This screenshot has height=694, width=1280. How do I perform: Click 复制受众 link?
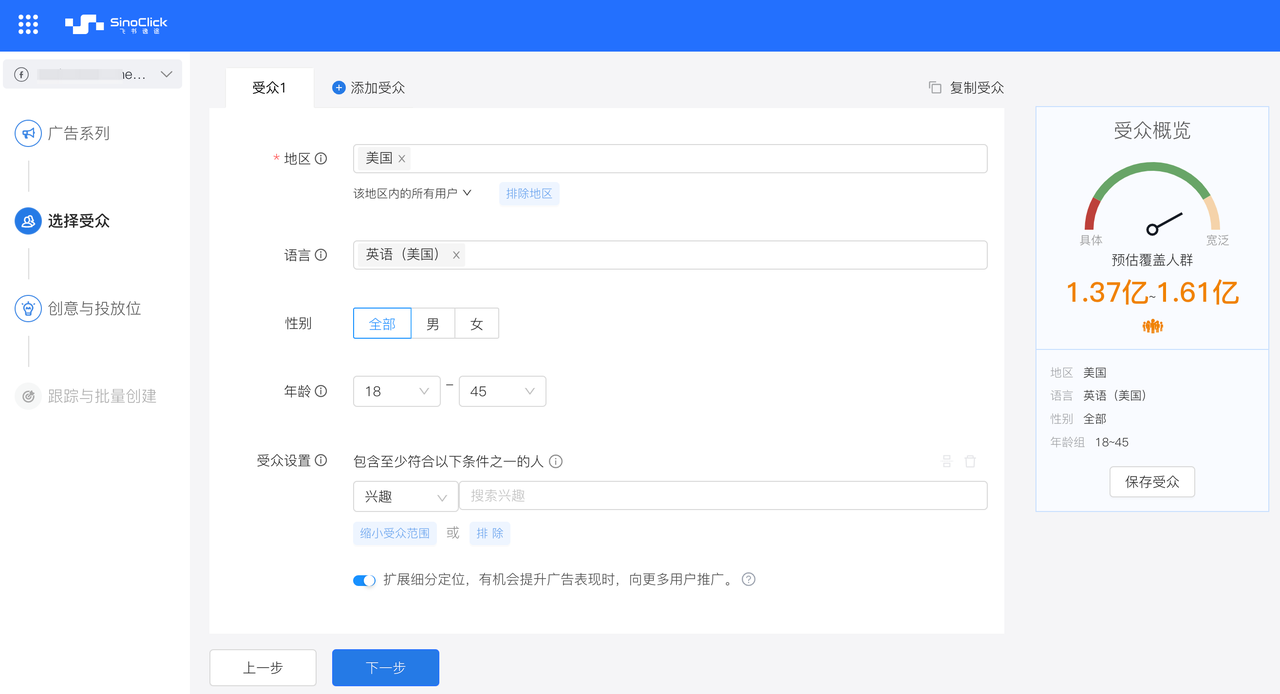coord(977,88)
